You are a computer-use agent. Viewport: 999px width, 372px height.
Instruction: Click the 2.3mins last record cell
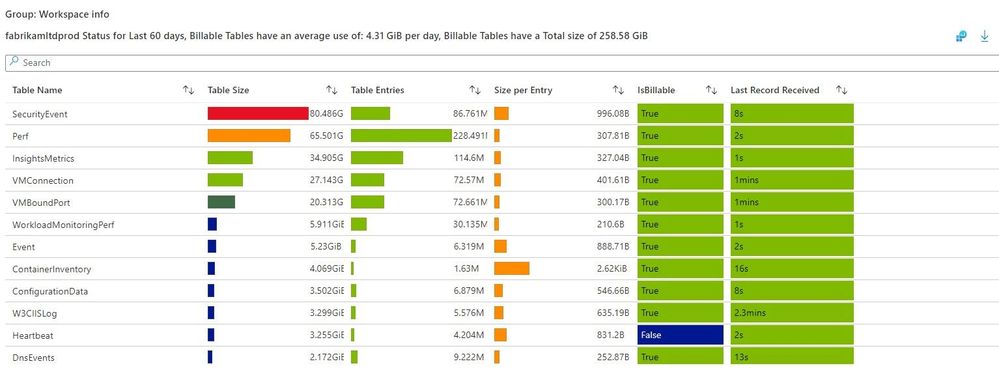792,313
